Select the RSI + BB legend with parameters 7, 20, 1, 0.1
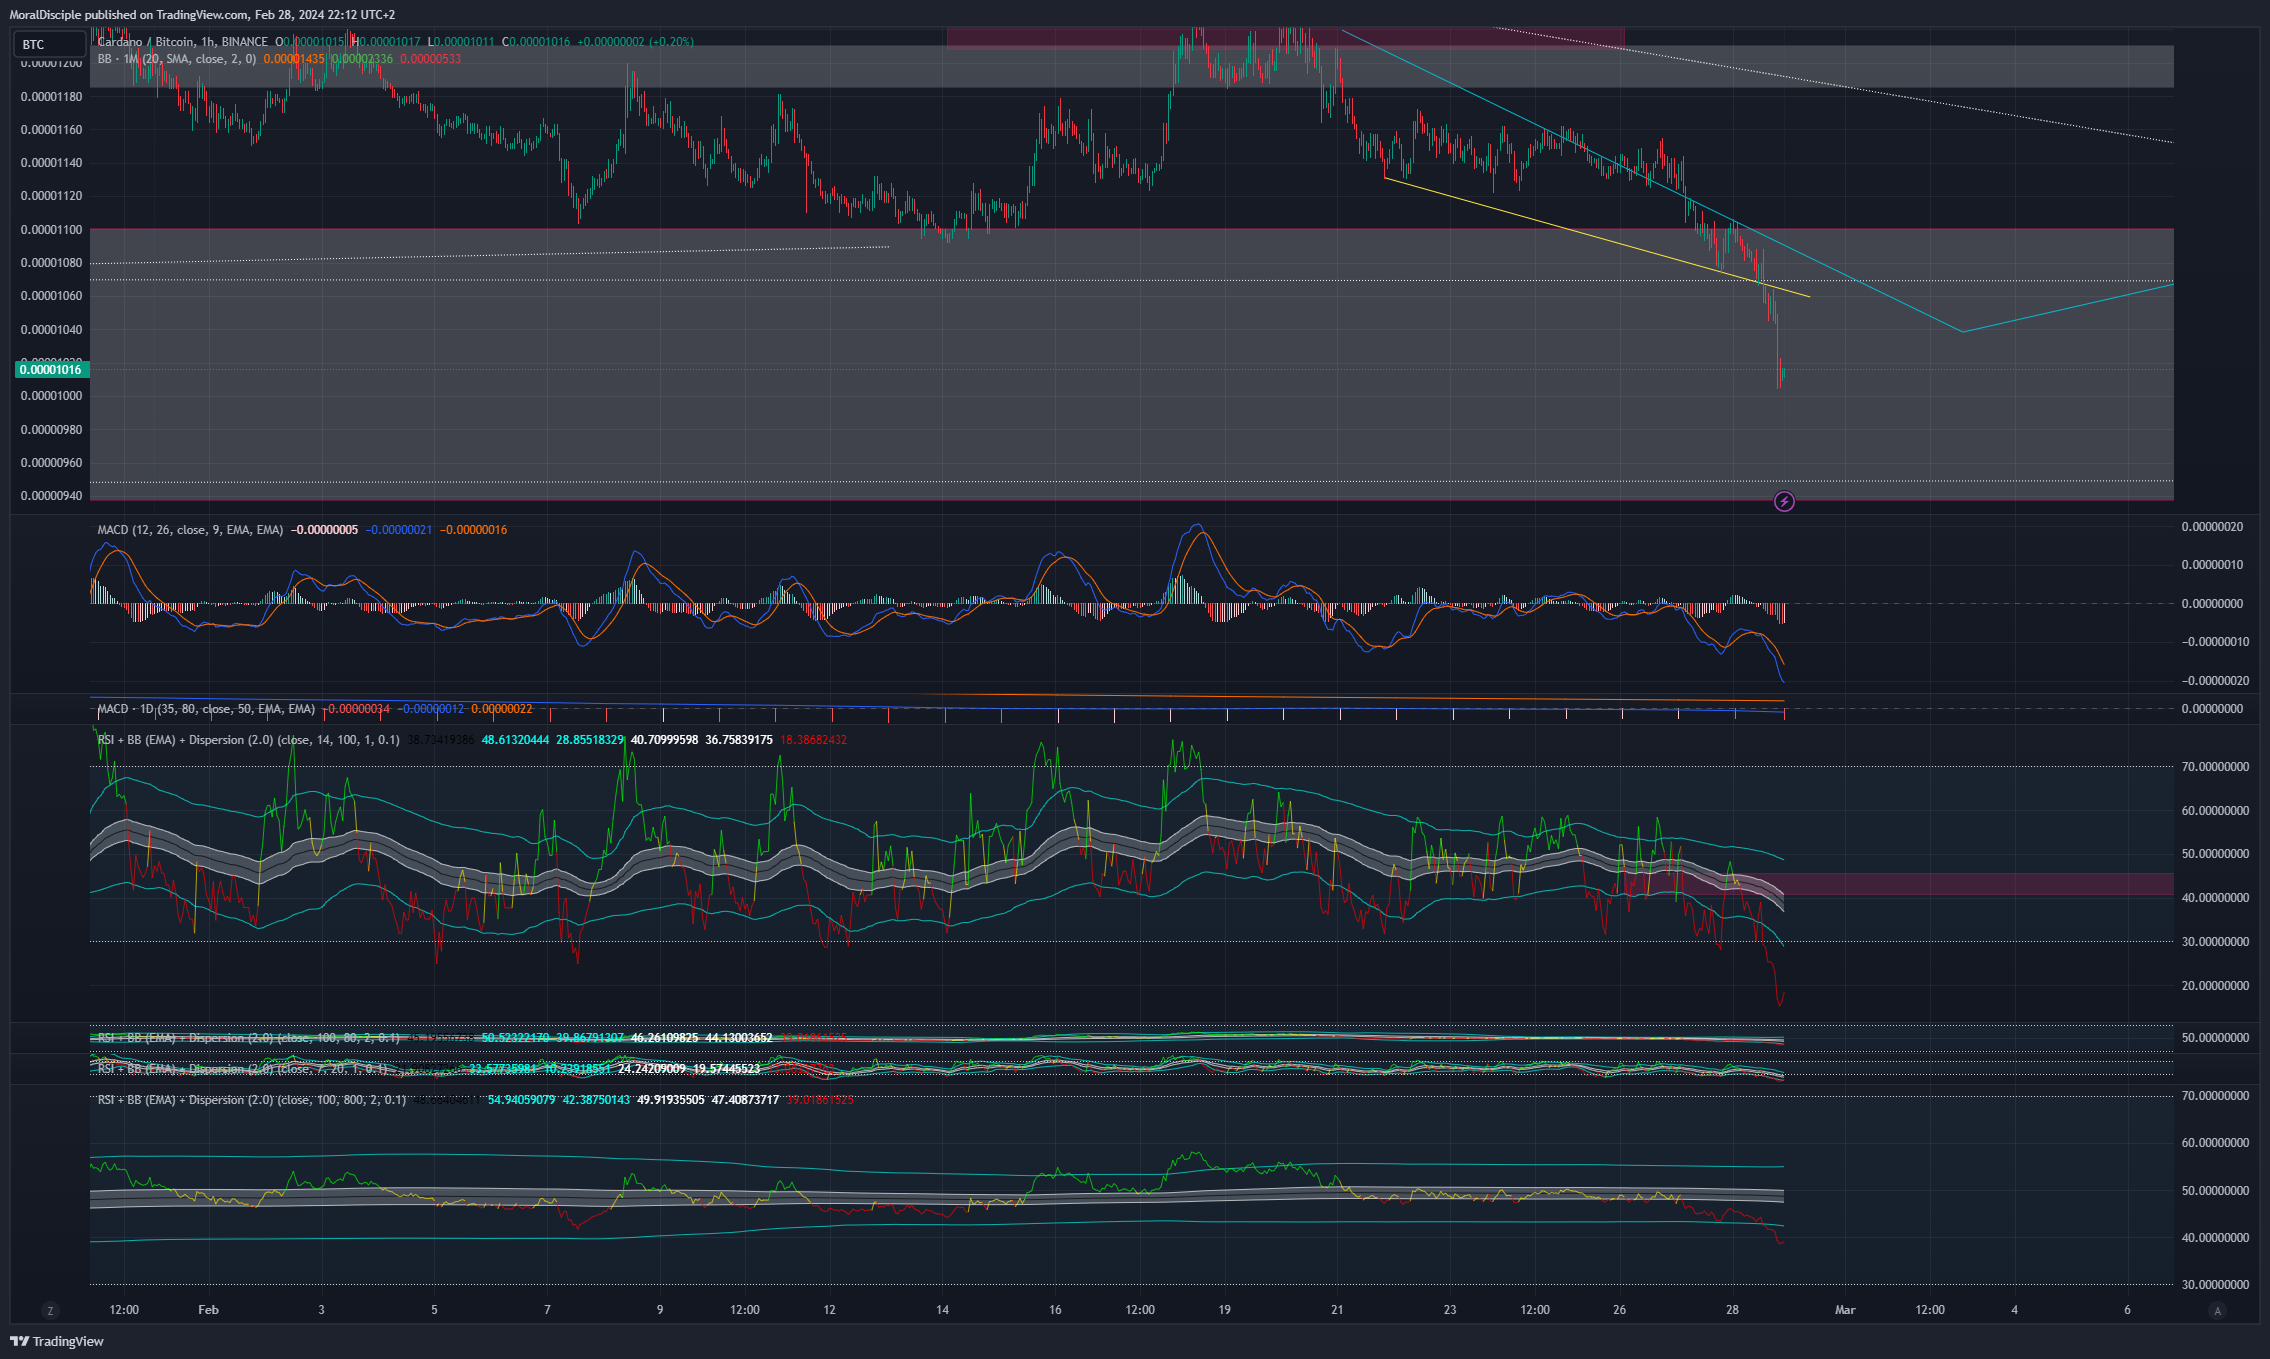The height and width of the screenshot is (1359, 2270). pos(242,1069)
